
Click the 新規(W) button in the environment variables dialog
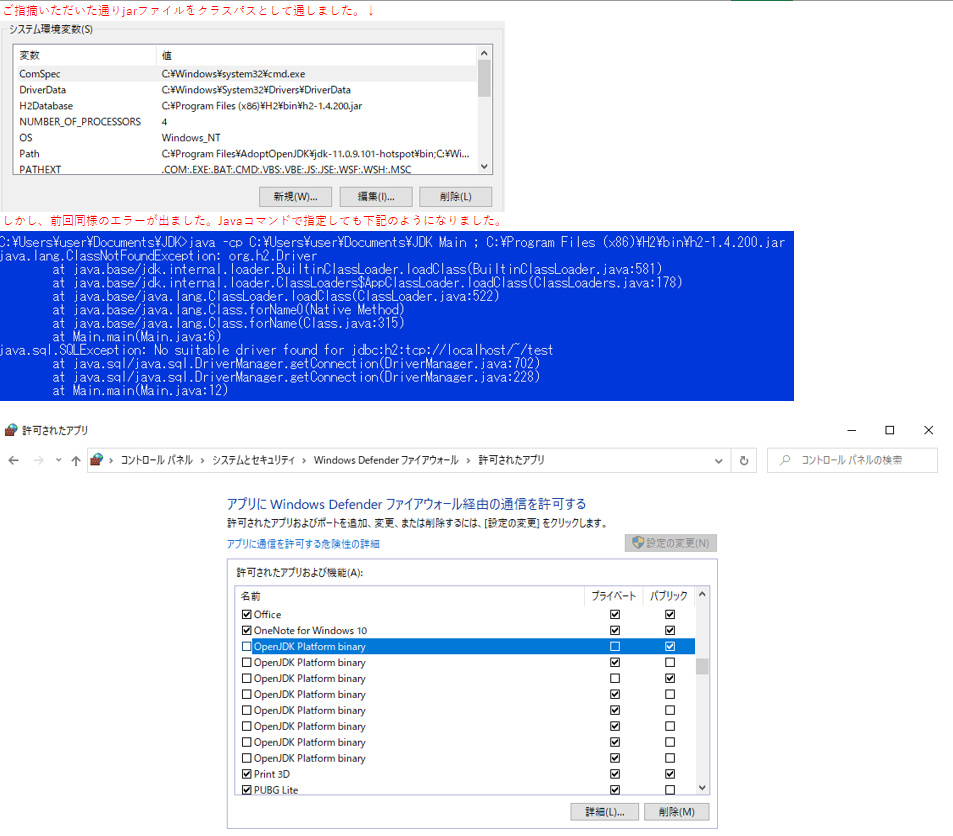(295, 196)
